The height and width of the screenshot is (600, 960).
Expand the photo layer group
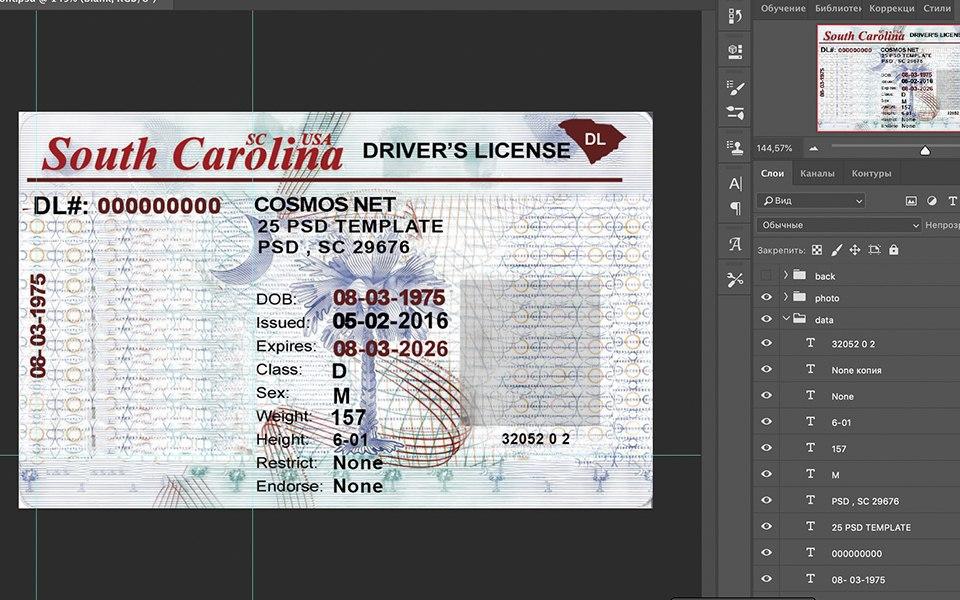[786, 297]
